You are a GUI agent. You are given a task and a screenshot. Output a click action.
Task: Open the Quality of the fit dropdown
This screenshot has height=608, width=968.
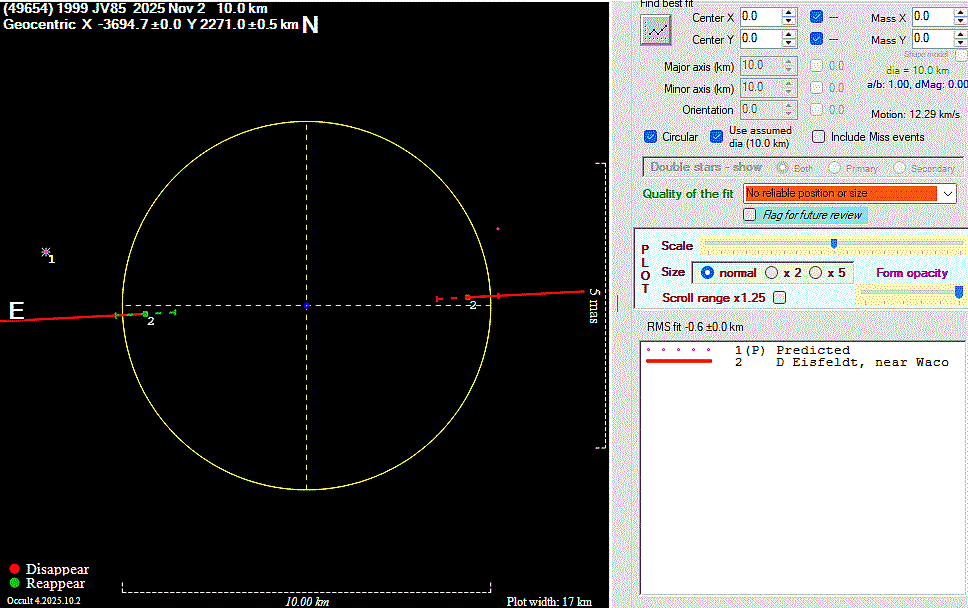click(948, 193)
